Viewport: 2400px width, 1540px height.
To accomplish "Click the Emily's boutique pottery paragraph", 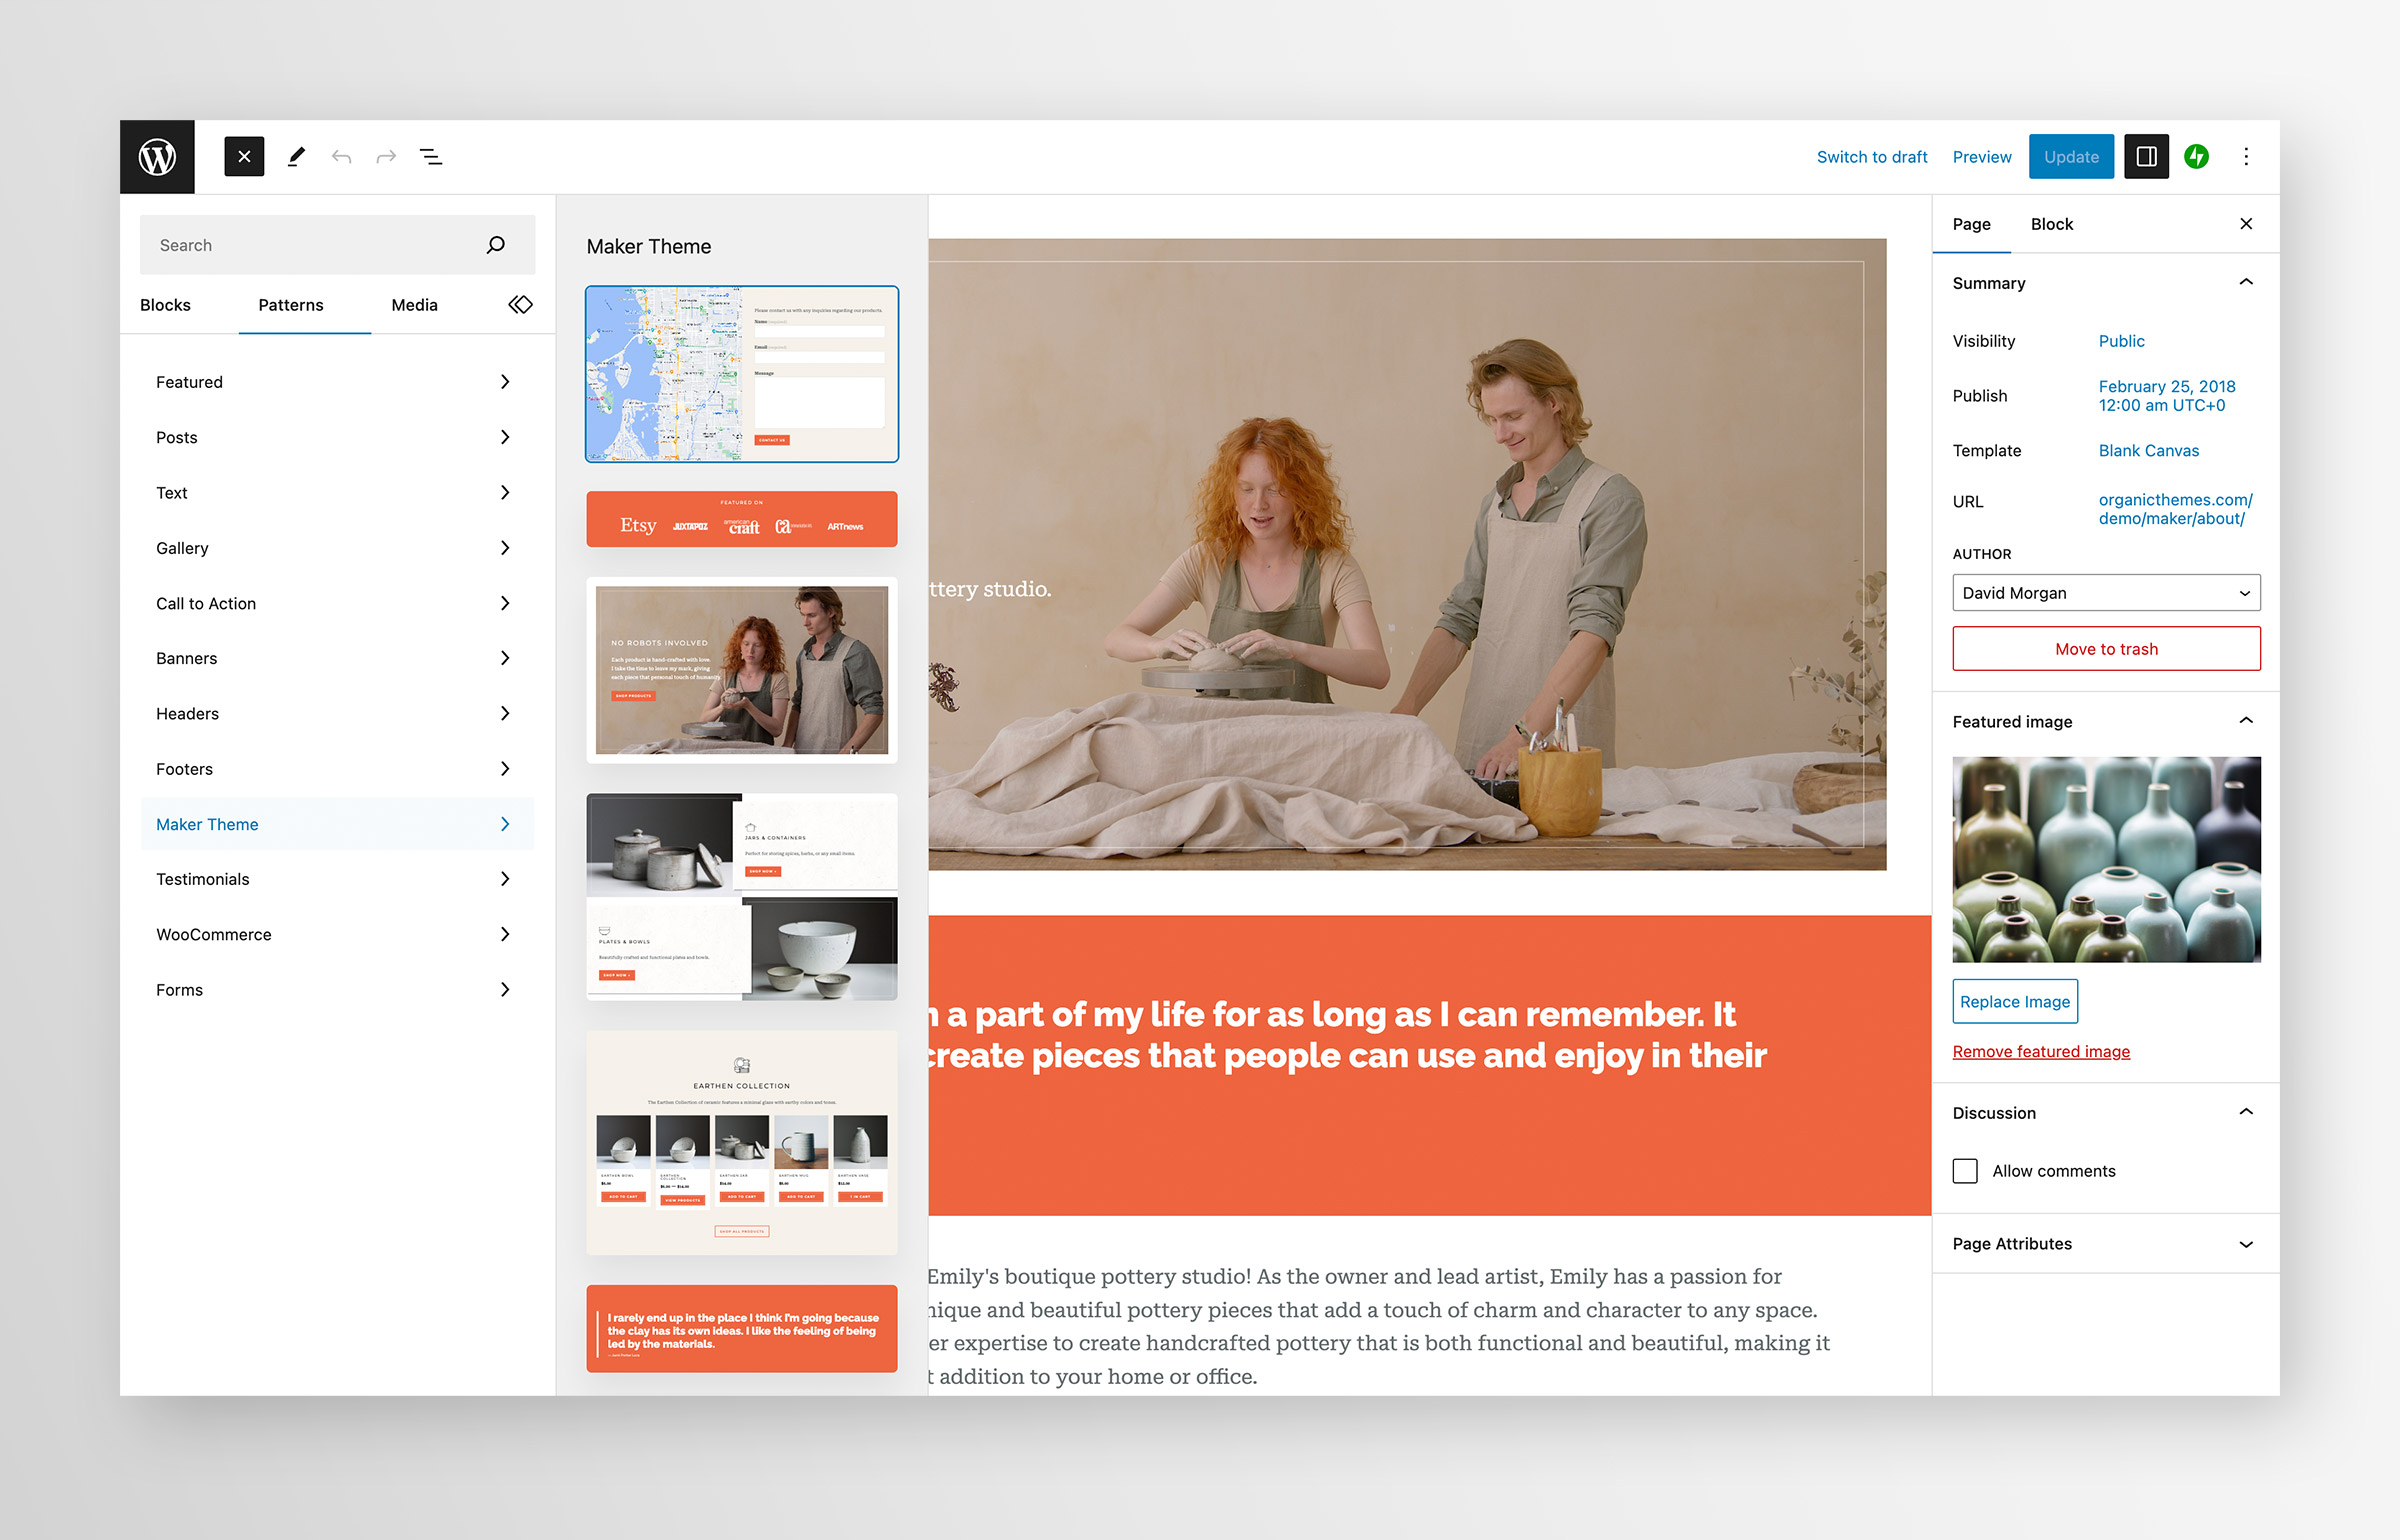I will click(x=1380, y=1326).
